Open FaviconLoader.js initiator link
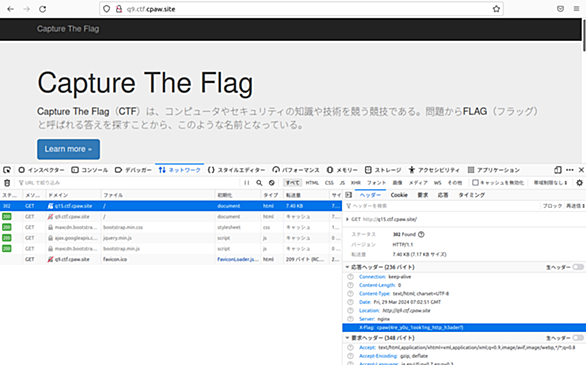Screen dimensions: 586x365 tap(238, 259)
